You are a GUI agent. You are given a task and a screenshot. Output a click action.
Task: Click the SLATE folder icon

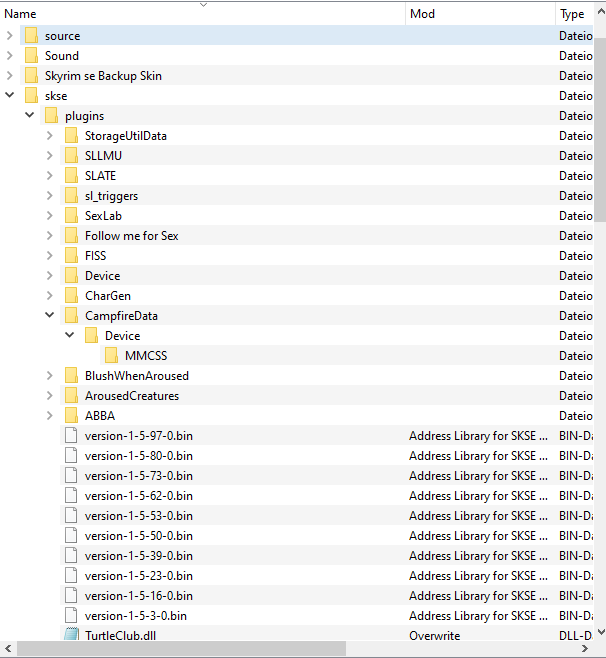coord(71,175)
